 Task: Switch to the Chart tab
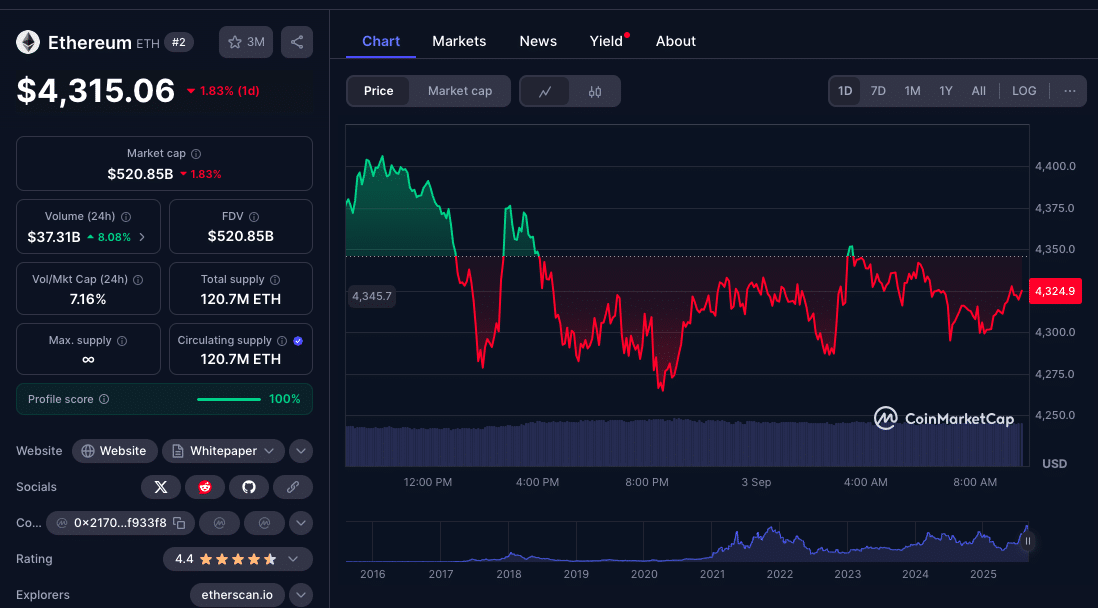click(381, 41)
